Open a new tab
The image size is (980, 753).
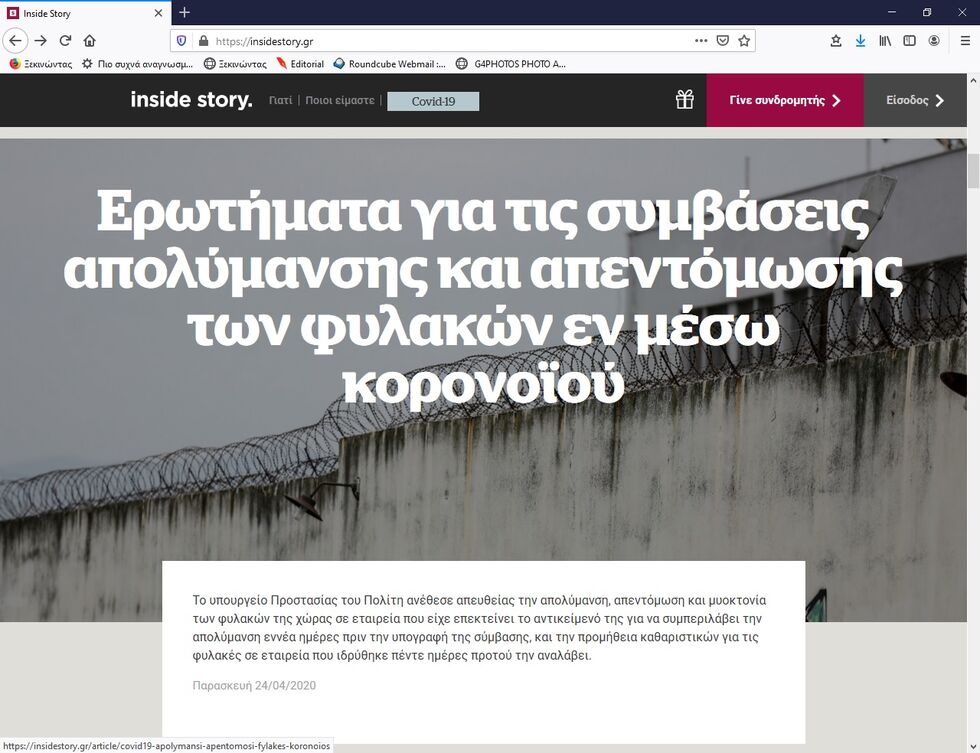[x=184, y=12]
